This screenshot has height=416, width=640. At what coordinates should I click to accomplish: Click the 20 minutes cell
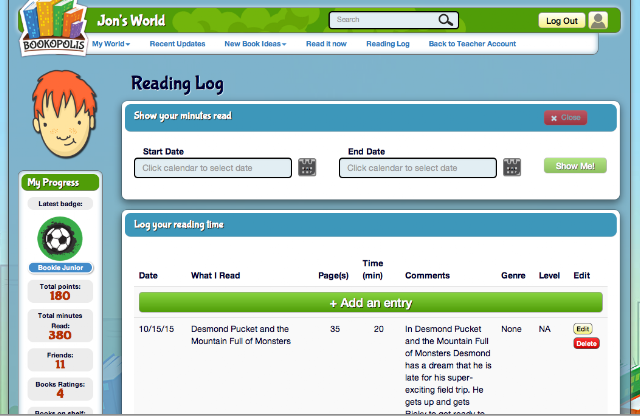tap(378, 329)
